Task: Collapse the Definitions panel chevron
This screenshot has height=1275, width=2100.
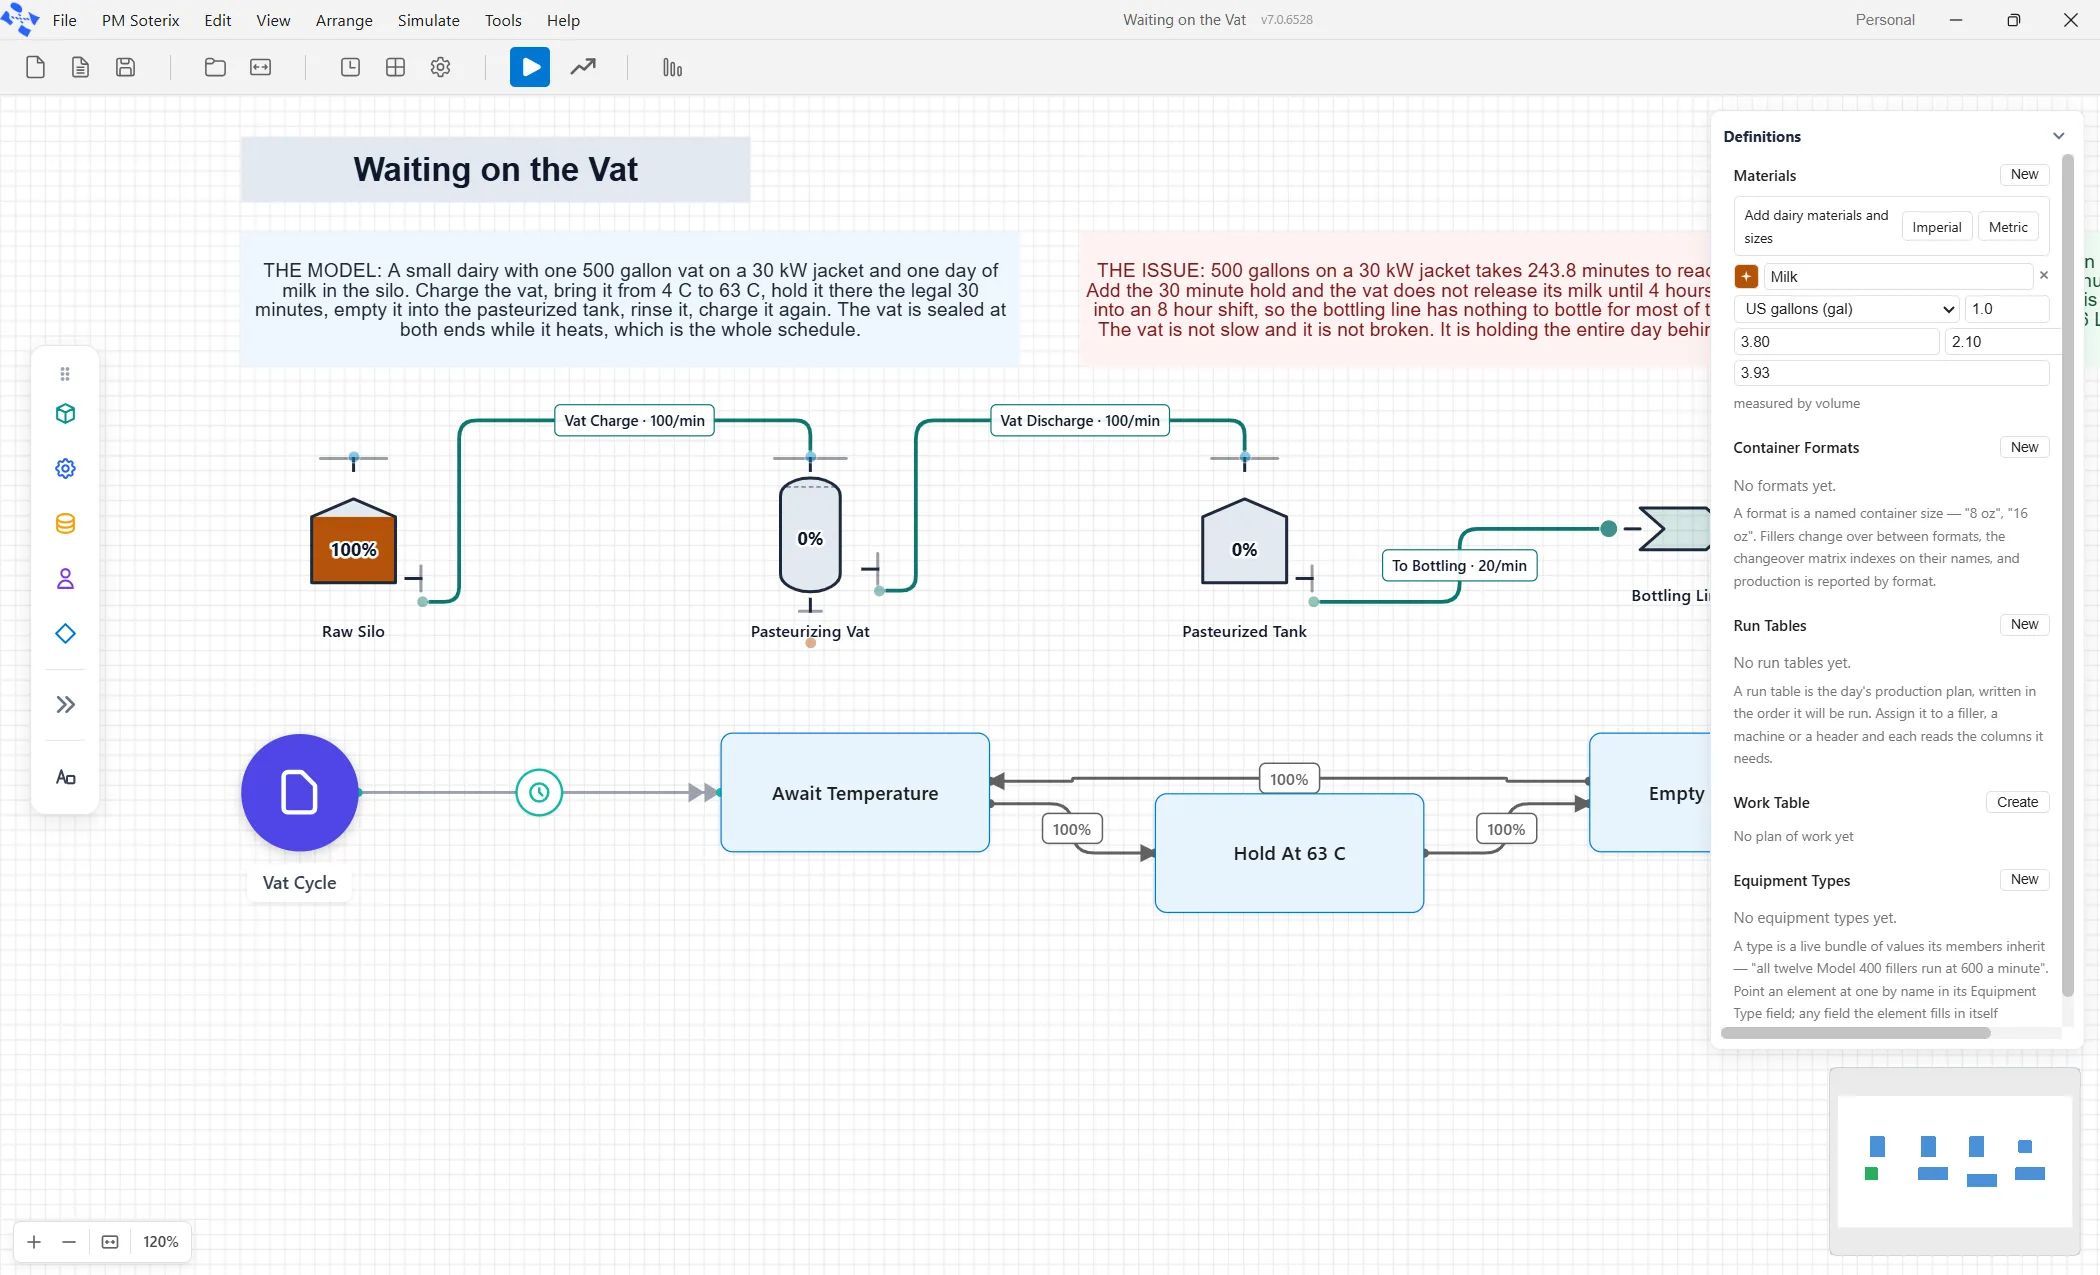Action: pos(2058,136)
